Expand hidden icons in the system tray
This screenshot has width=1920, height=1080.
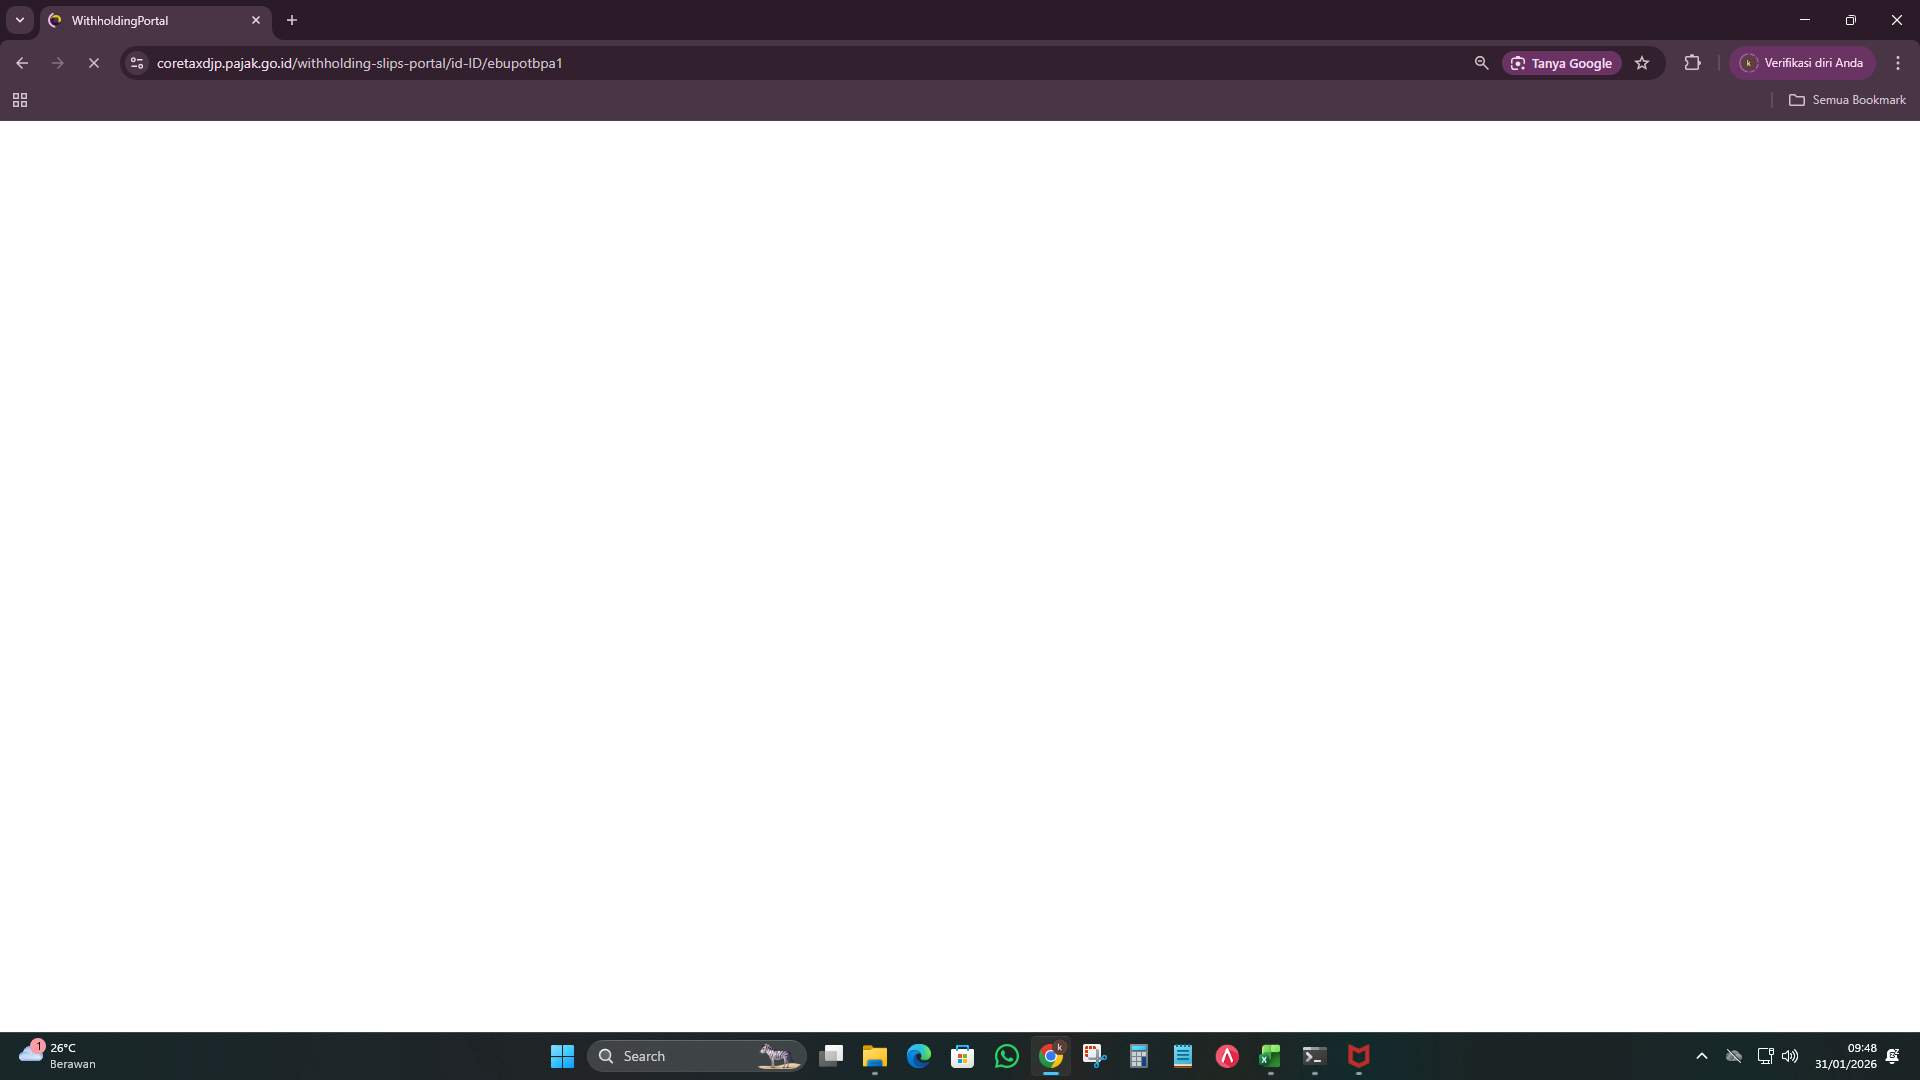[x=1703, y=1055]
